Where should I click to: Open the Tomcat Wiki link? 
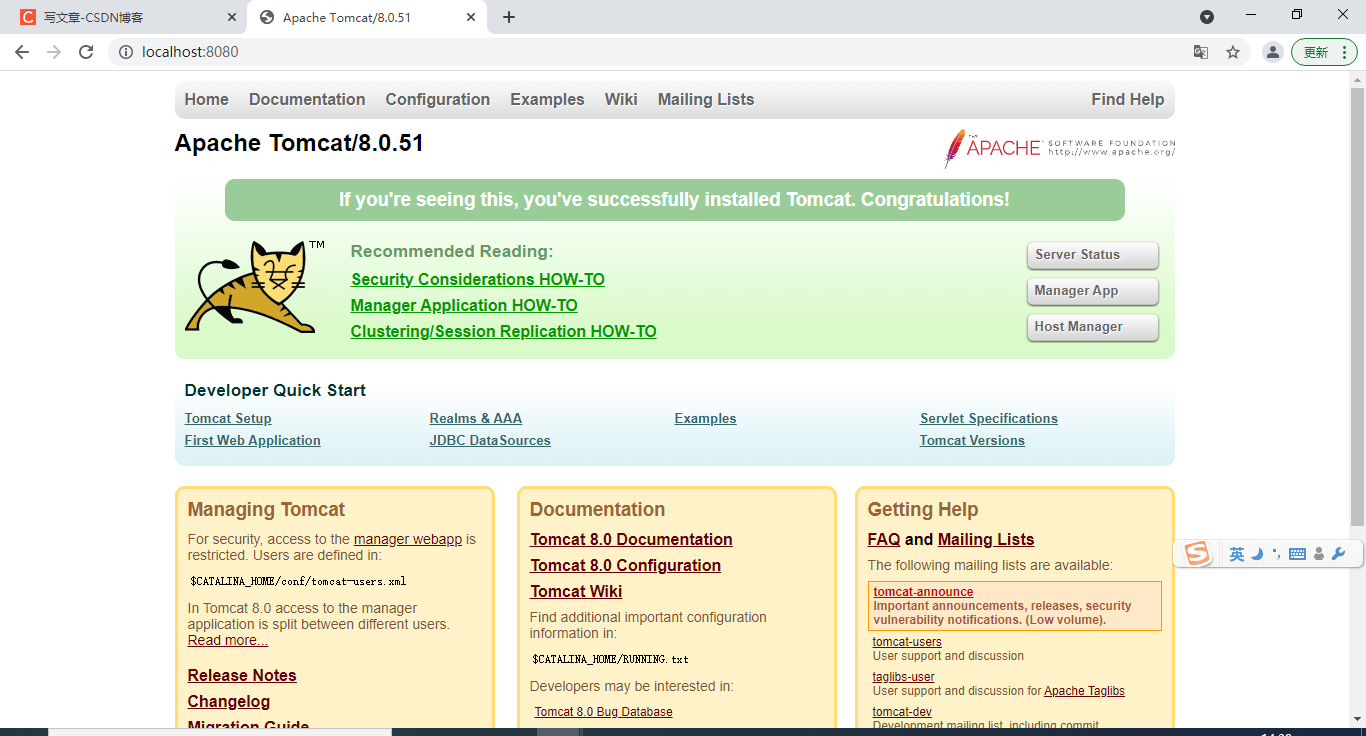[x=576, y=592]
